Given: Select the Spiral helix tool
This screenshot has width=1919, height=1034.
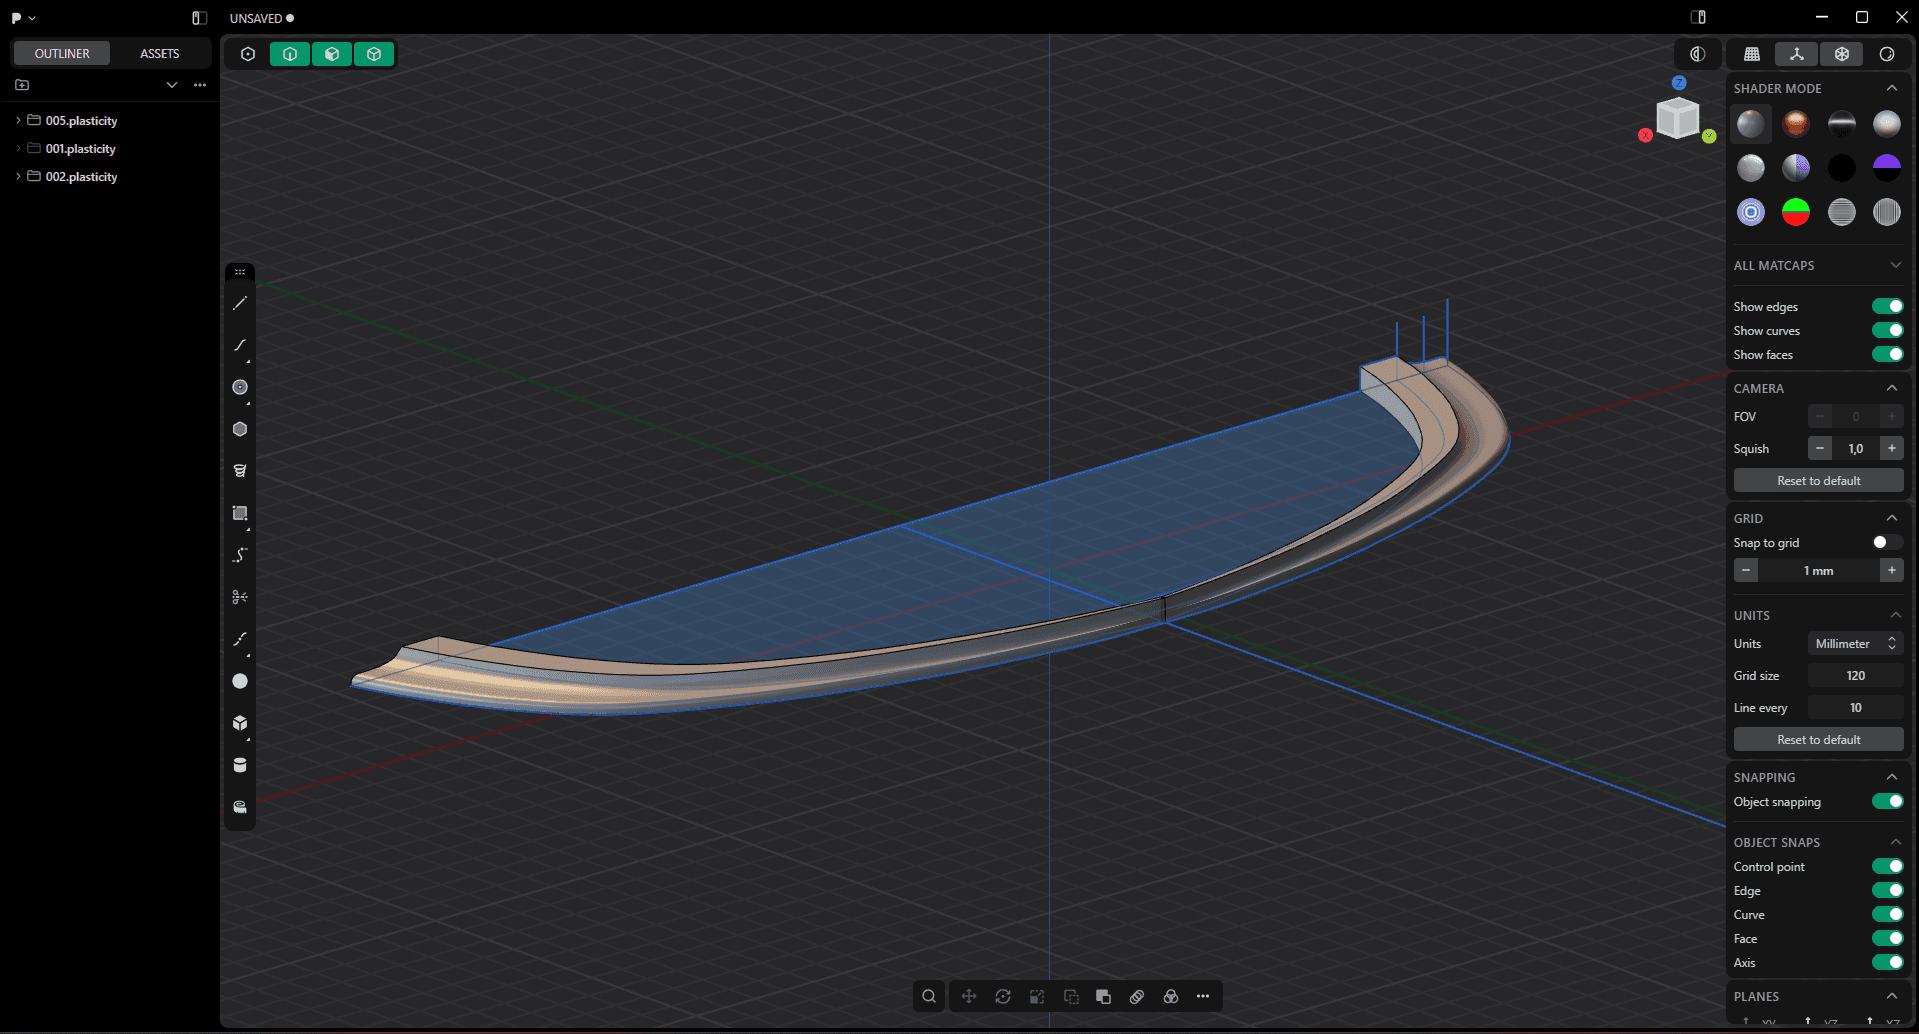Looking at the screenshot, I should 240,471.
